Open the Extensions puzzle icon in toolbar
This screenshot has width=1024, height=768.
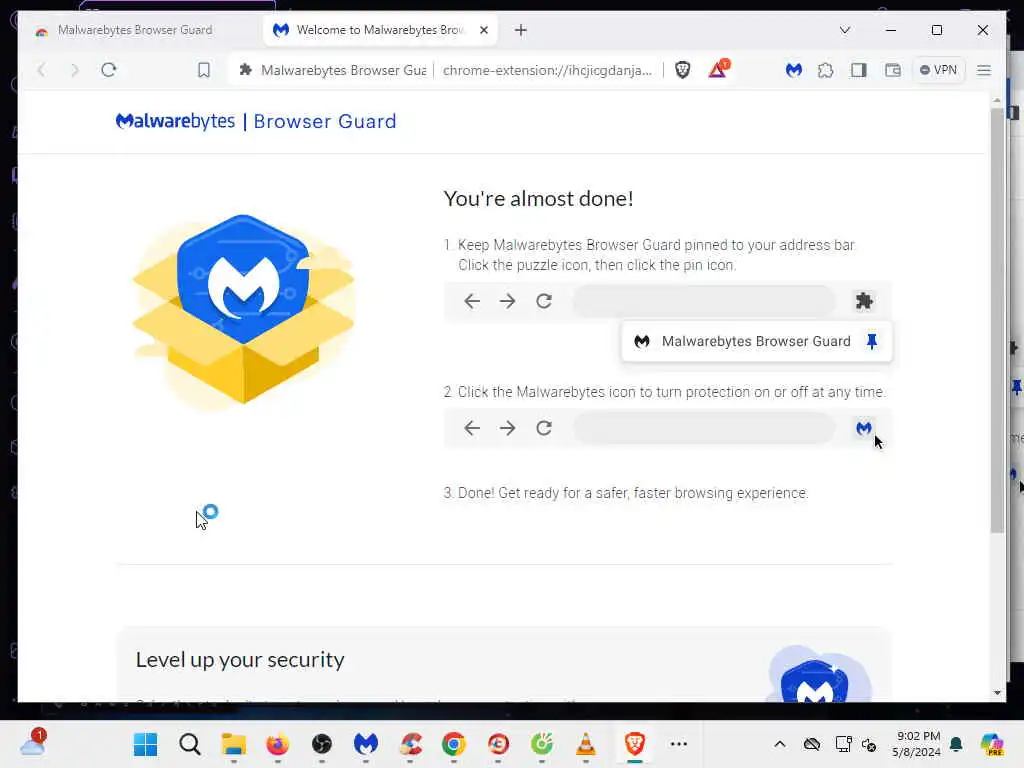[x=825, y=70]
